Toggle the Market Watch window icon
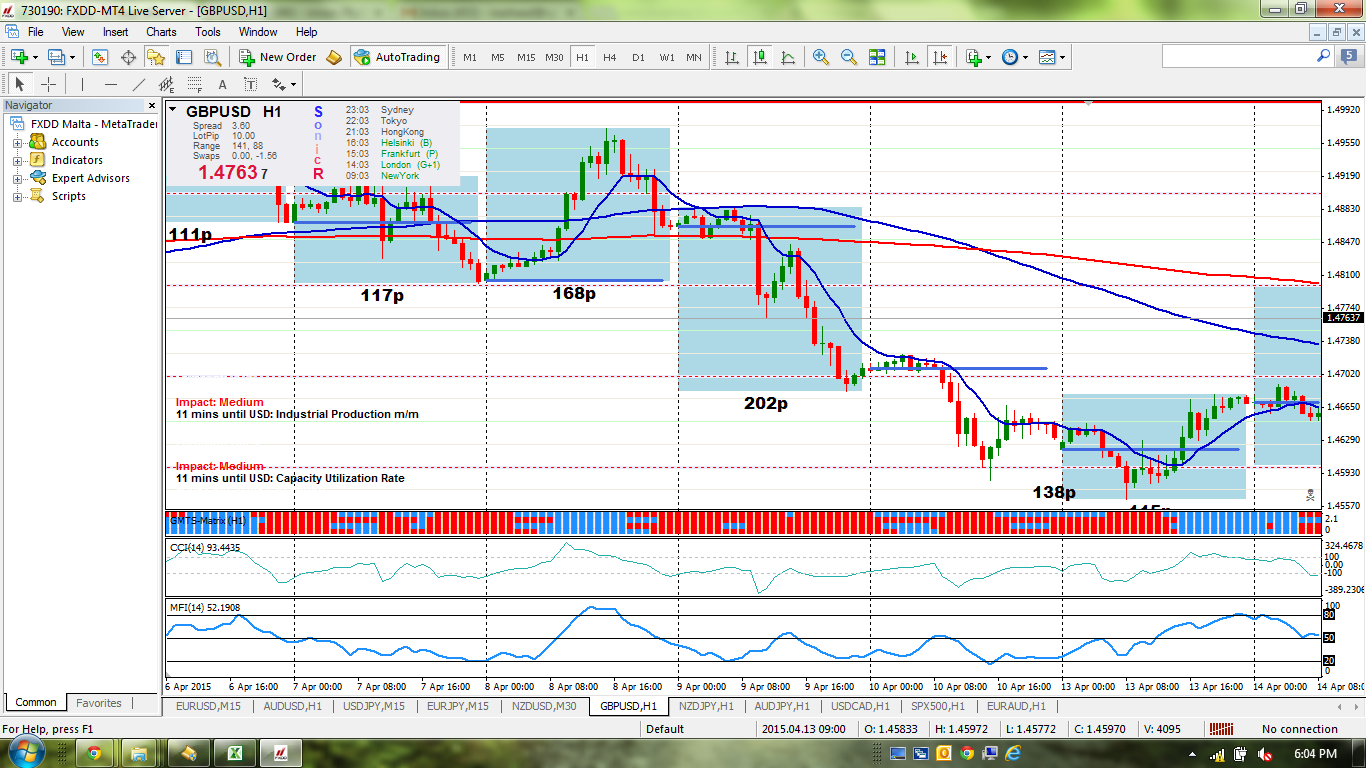 point(100,57)
